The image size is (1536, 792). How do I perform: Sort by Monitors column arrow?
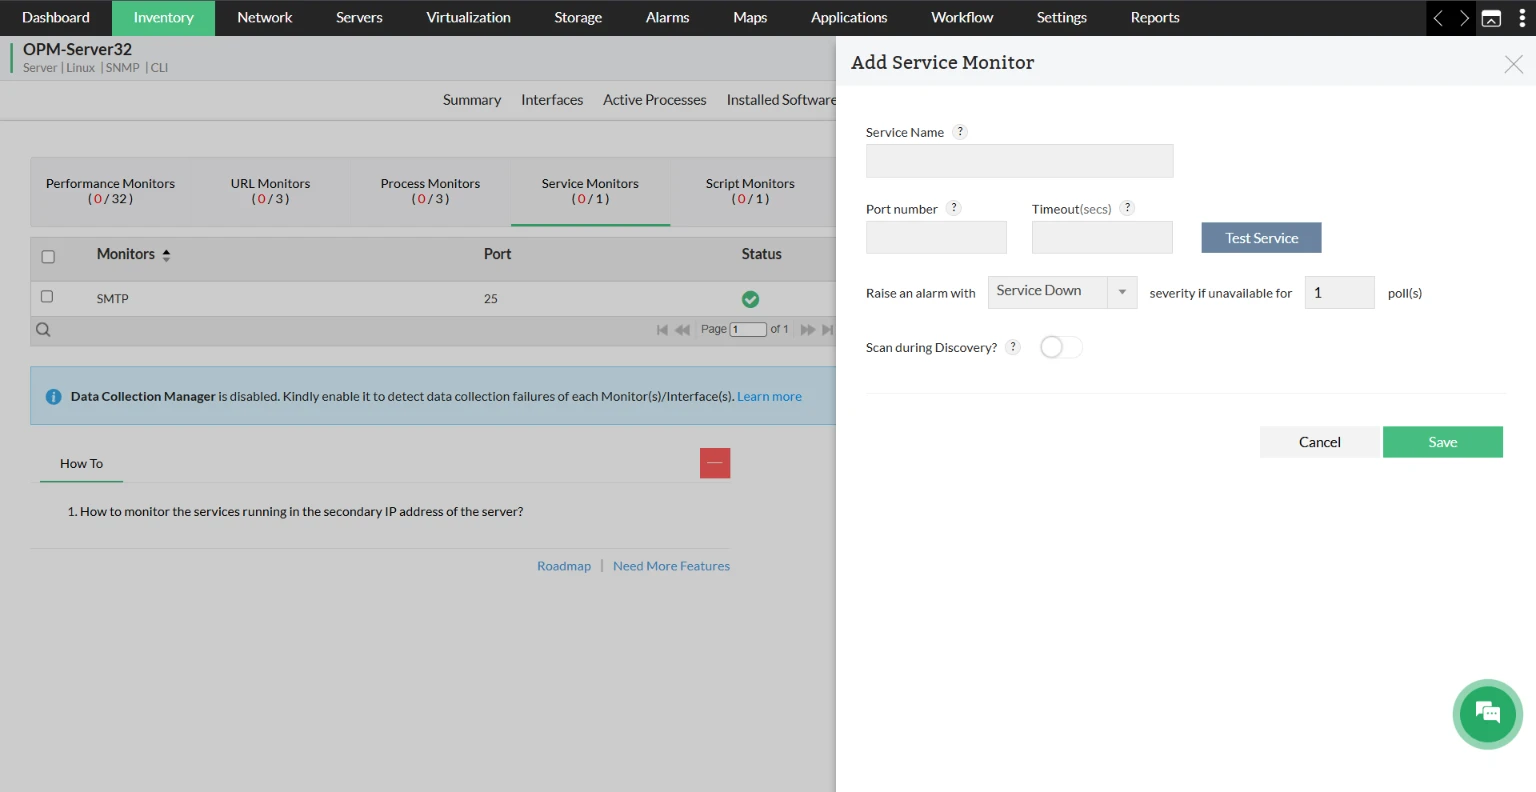tap(166, 255)
